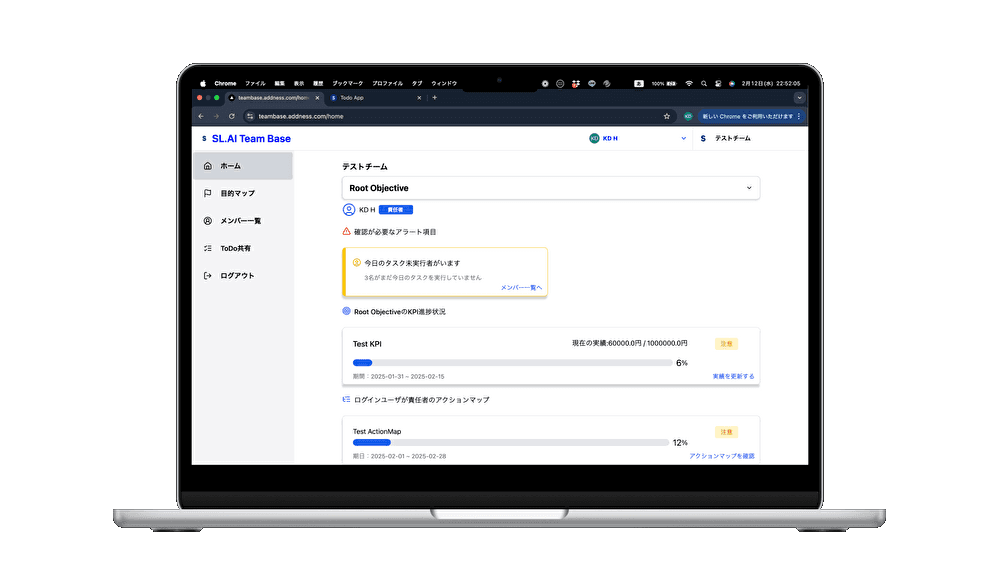The image size is (1000, 563).
Task: Close the Todo App tab
Action: tap(419, 98)
